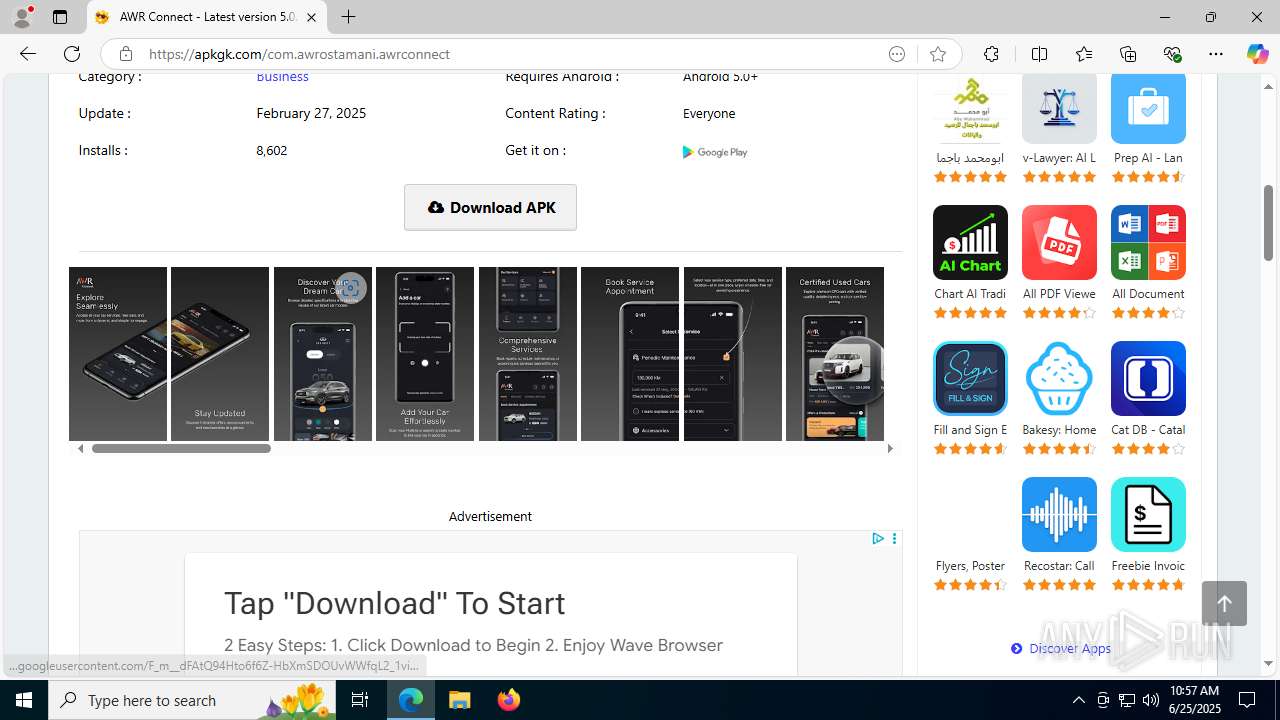Open the Explore Seamlessly screenshot thumbnail
Image resolution: width=1280 pixels, height=720 pixels.
click(118, 353)
